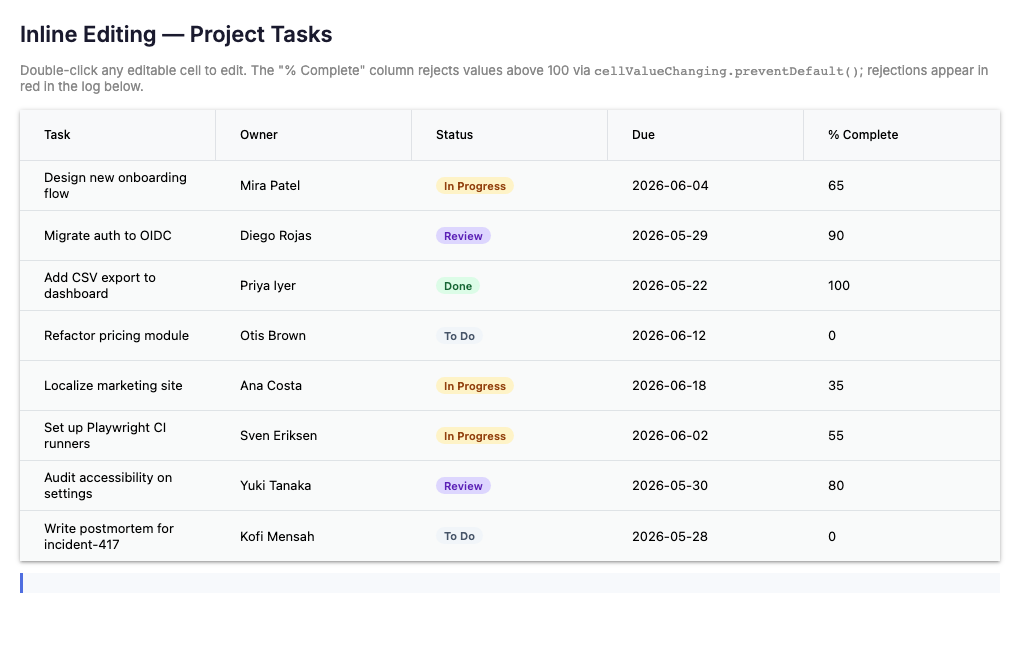The height and width of the screenshot is (650, 1020).
Task: Select 'Add CSV export to dashboard' cell
Action: [x=118, y=286]
